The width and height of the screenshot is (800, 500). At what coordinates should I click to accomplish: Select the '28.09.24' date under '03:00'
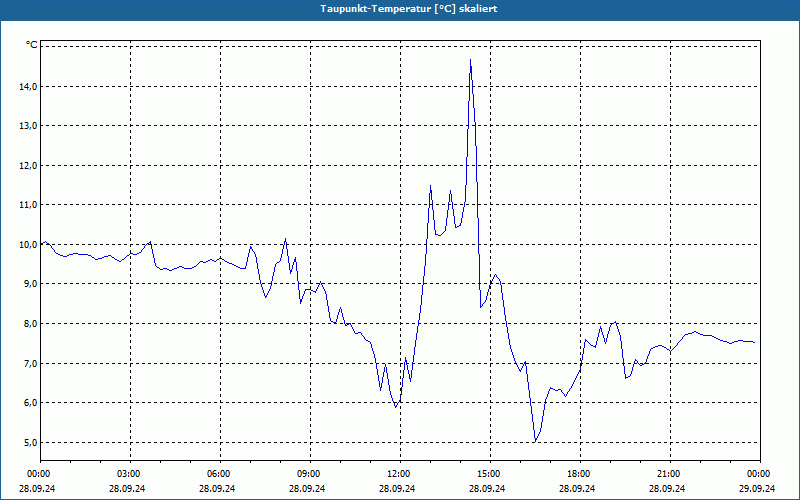[x=128, y=488]
